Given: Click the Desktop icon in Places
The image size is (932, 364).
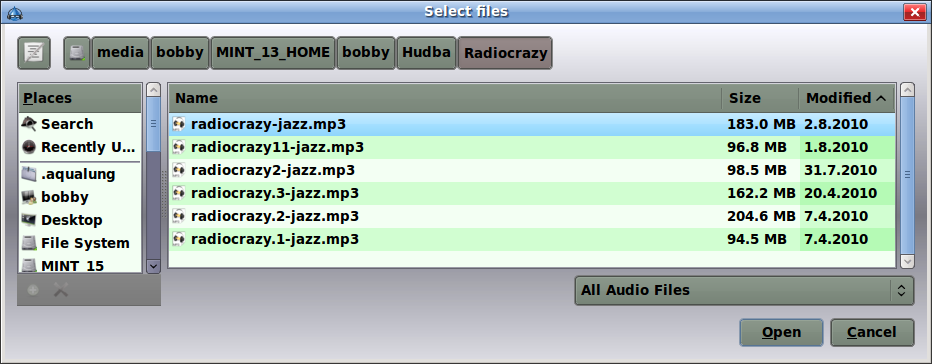Looking at the screenshot, I should pyautogui.click(x=29, y=220).
